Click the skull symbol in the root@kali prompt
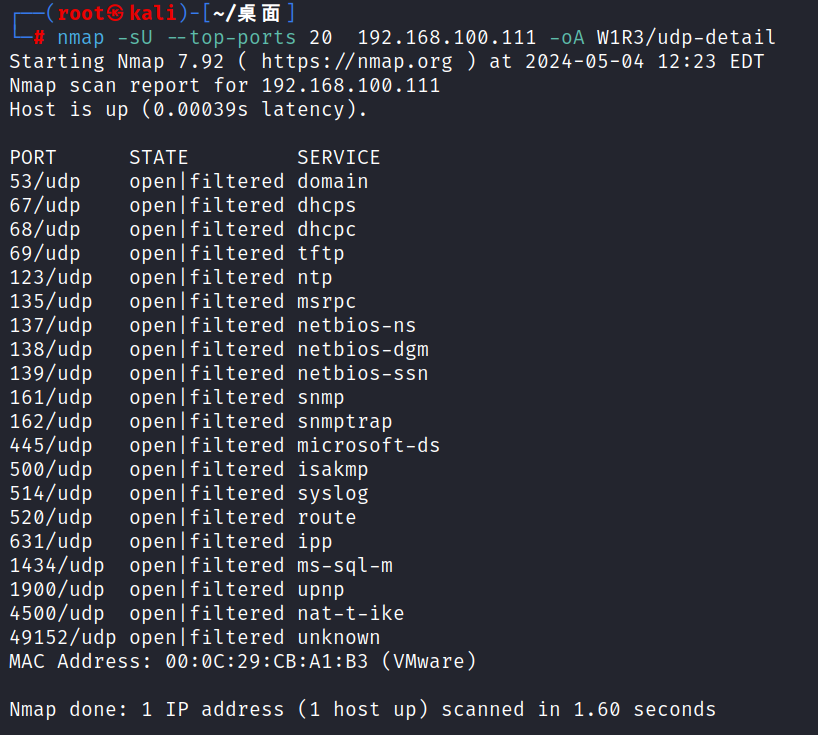The height and width of the screenshot is (735, 818). (118, 14)
